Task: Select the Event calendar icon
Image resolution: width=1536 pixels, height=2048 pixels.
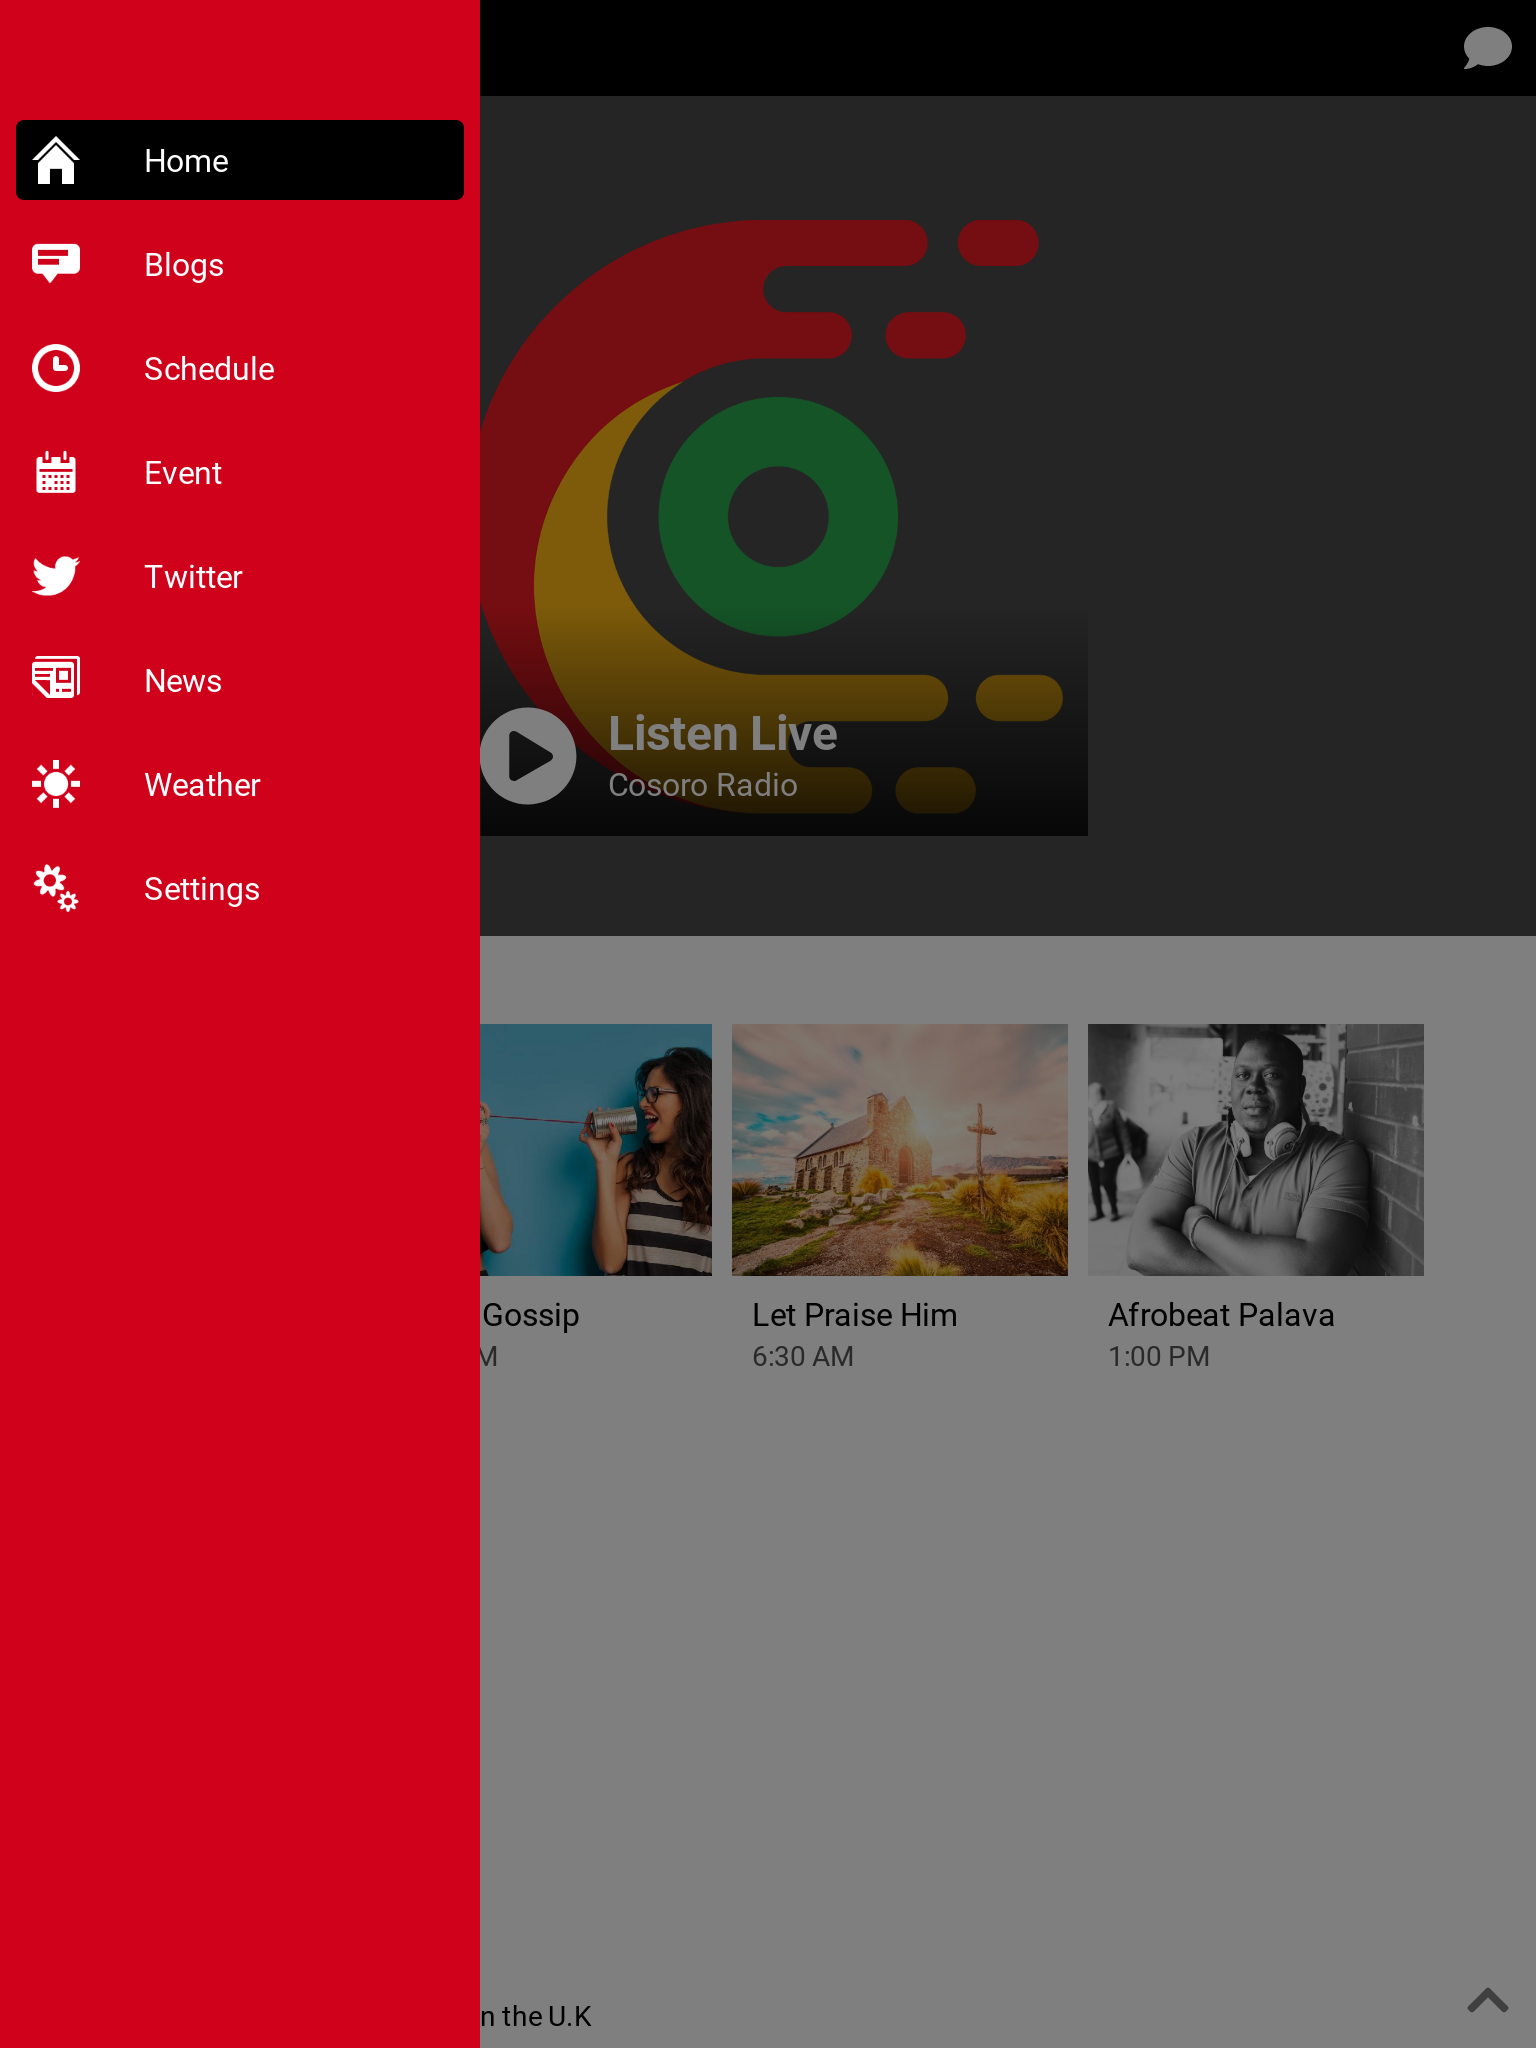Action: click(x=56, y=473)
